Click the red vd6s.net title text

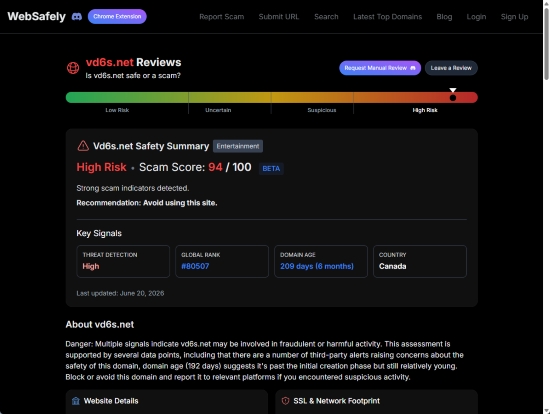point(109,62)
